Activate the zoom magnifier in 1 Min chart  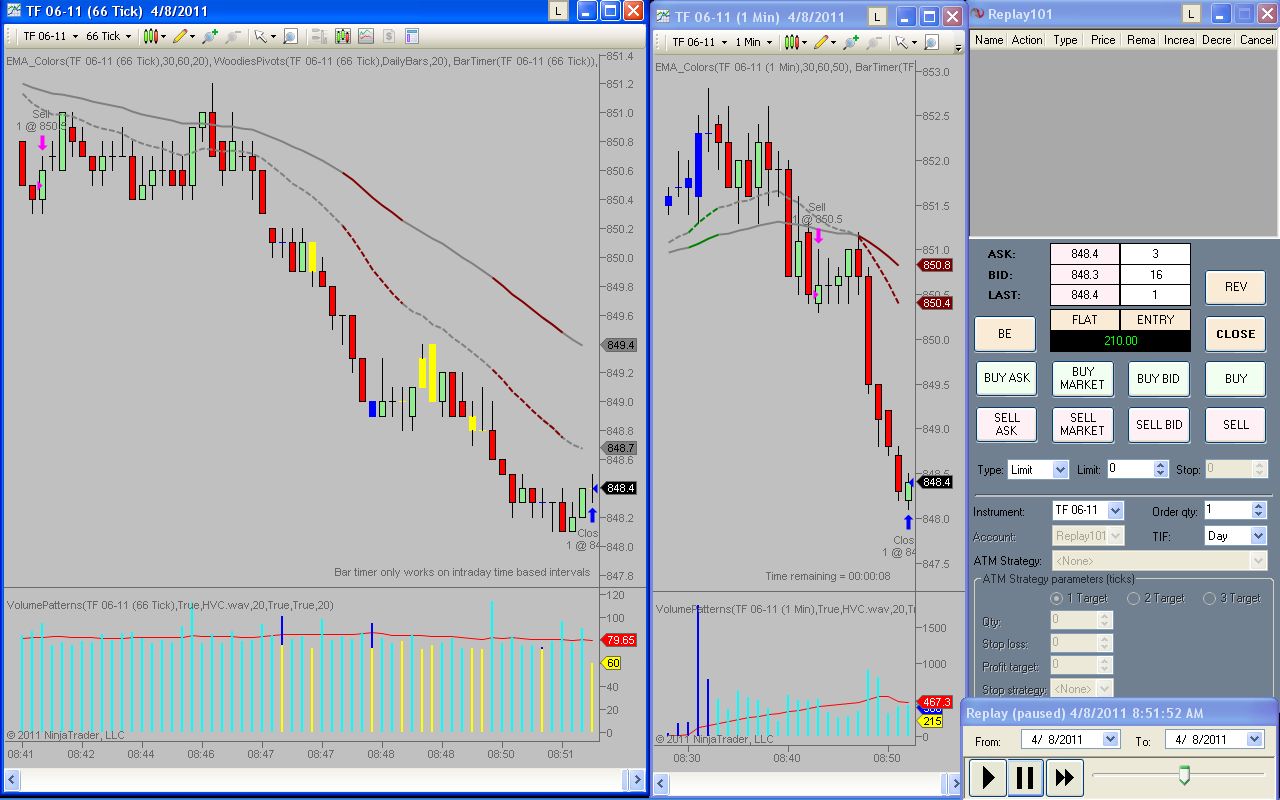931,42
